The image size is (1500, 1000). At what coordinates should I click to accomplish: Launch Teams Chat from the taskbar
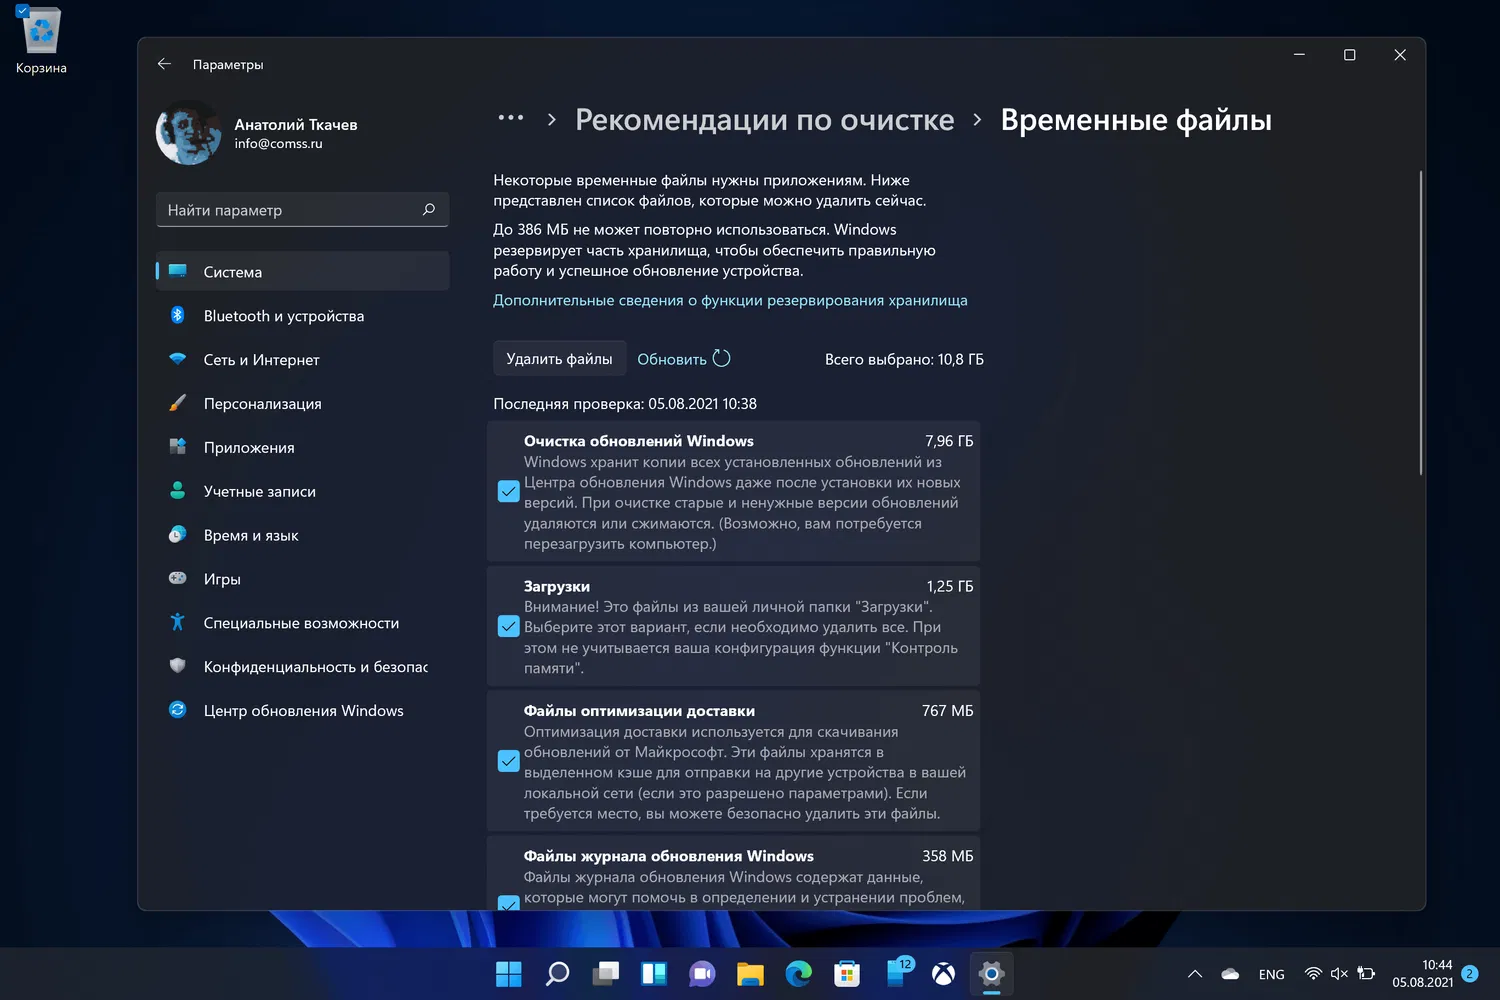[702, 974]
